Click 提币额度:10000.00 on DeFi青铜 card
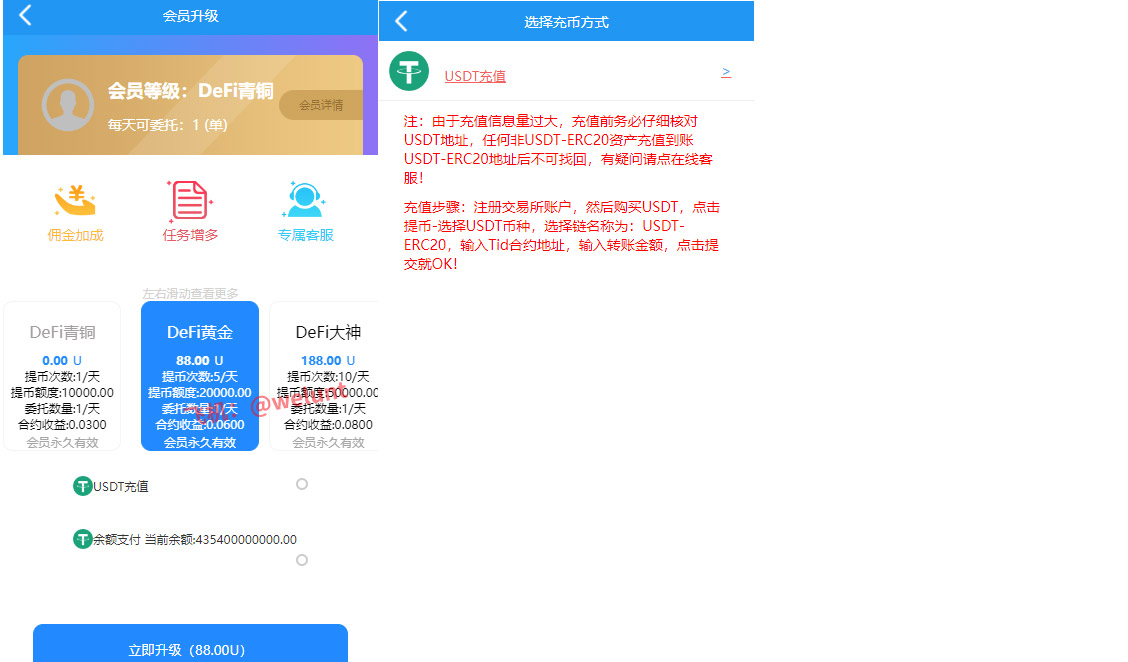The width and height of the screenshot is (1128, 662). coord(62,393)
